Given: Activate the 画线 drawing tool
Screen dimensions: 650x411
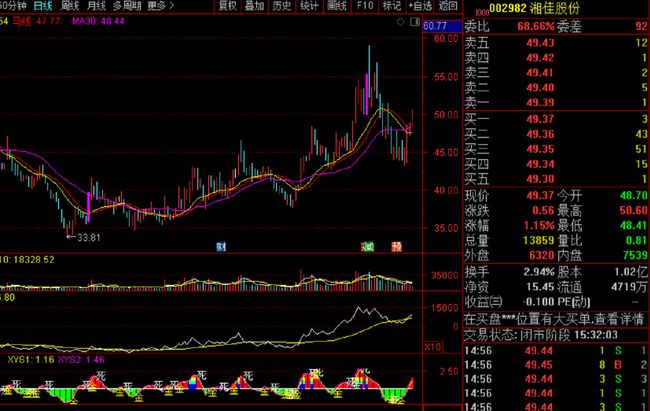Looking at the screenshot, I should point(337,5).
